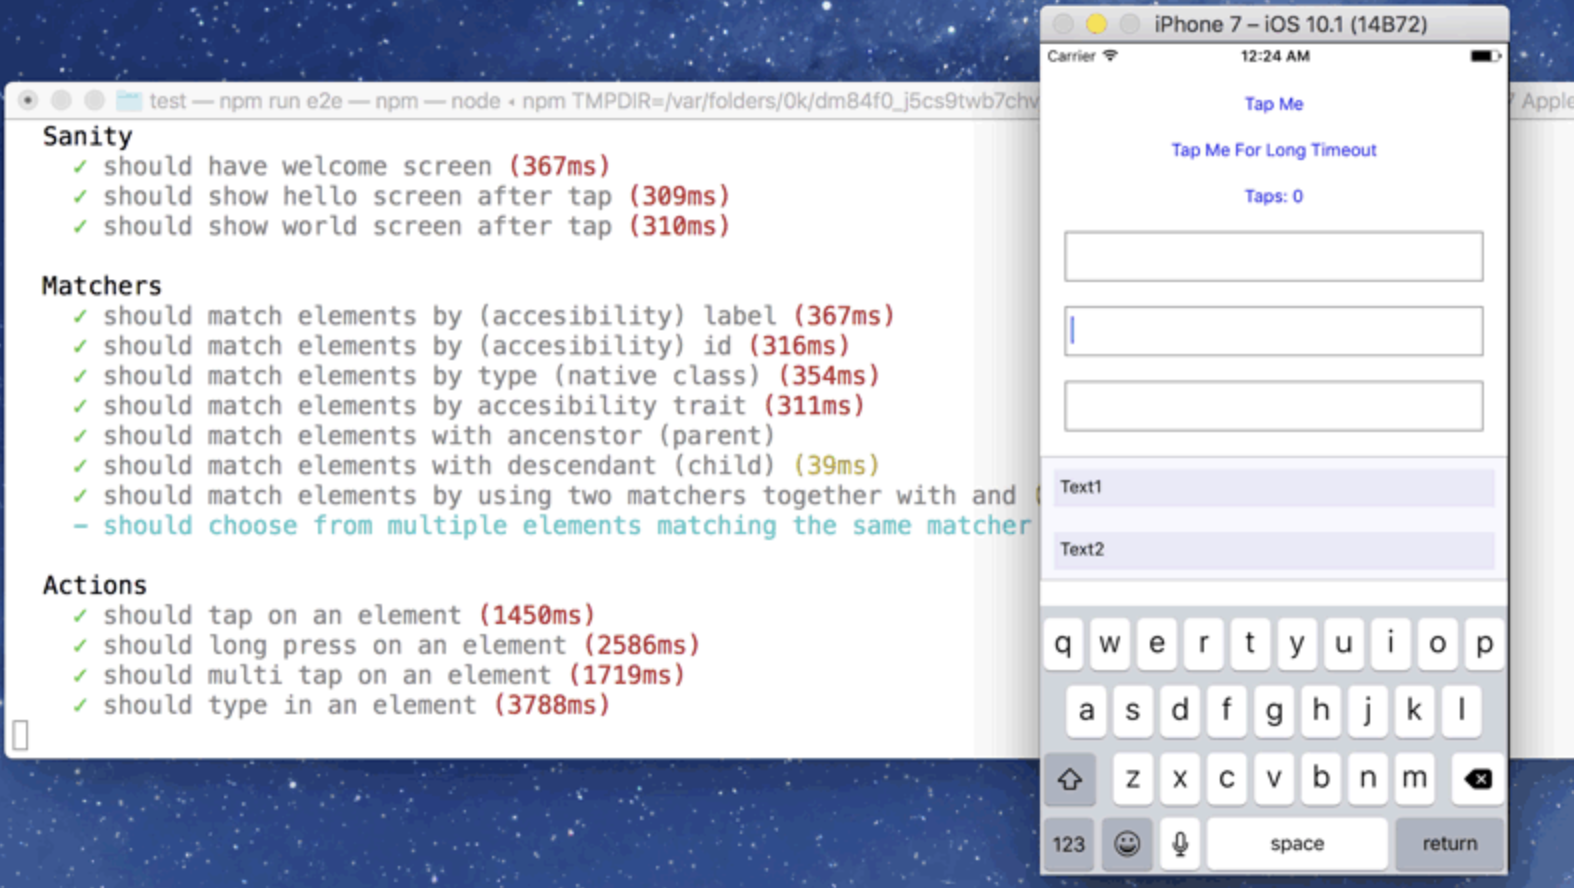Tap the 'o' key on the keyboard
This screenshot has width=1574, height=888.
[1438, 644]
